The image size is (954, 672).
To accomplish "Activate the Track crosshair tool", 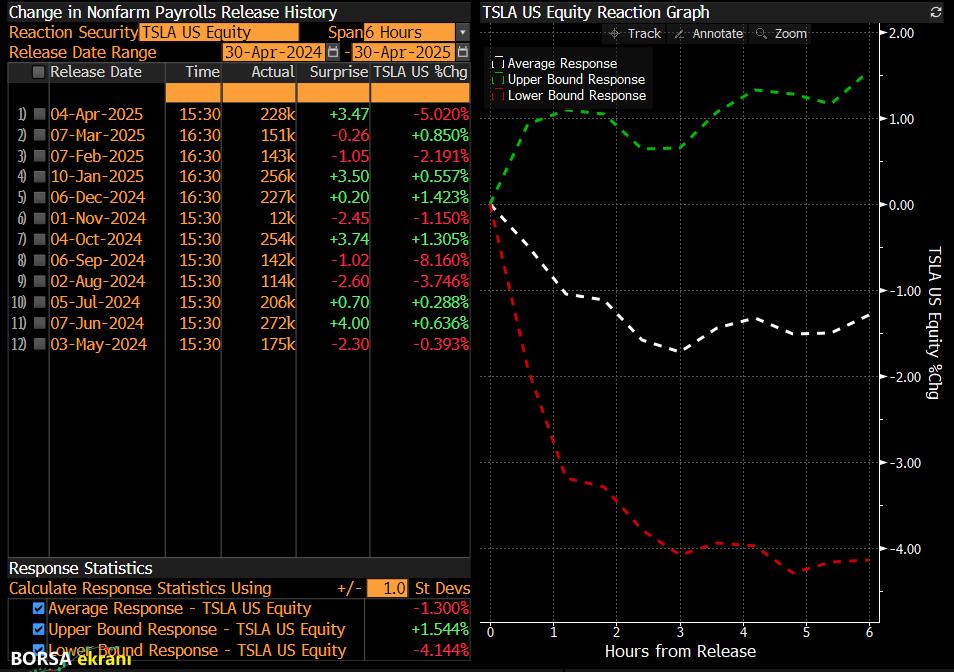I will [635, 33].
